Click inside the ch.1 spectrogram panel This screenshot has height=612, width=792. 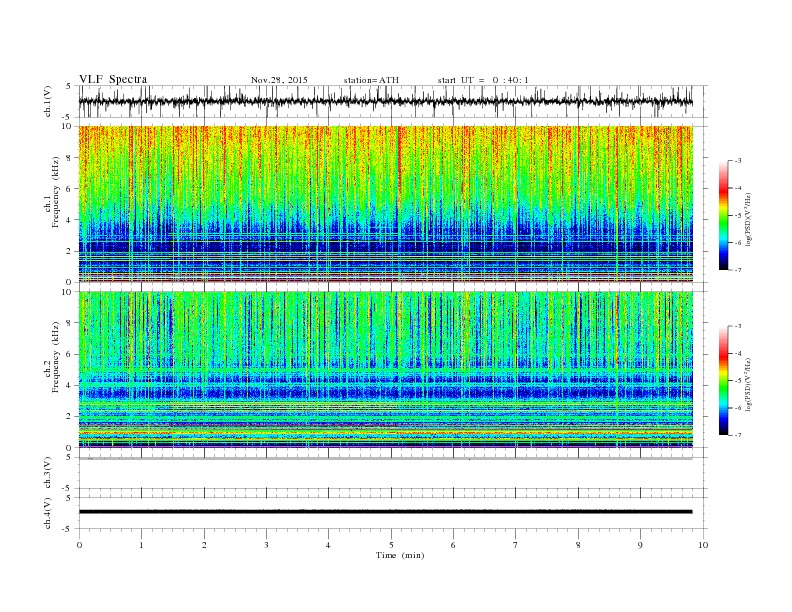pos(385,204)
